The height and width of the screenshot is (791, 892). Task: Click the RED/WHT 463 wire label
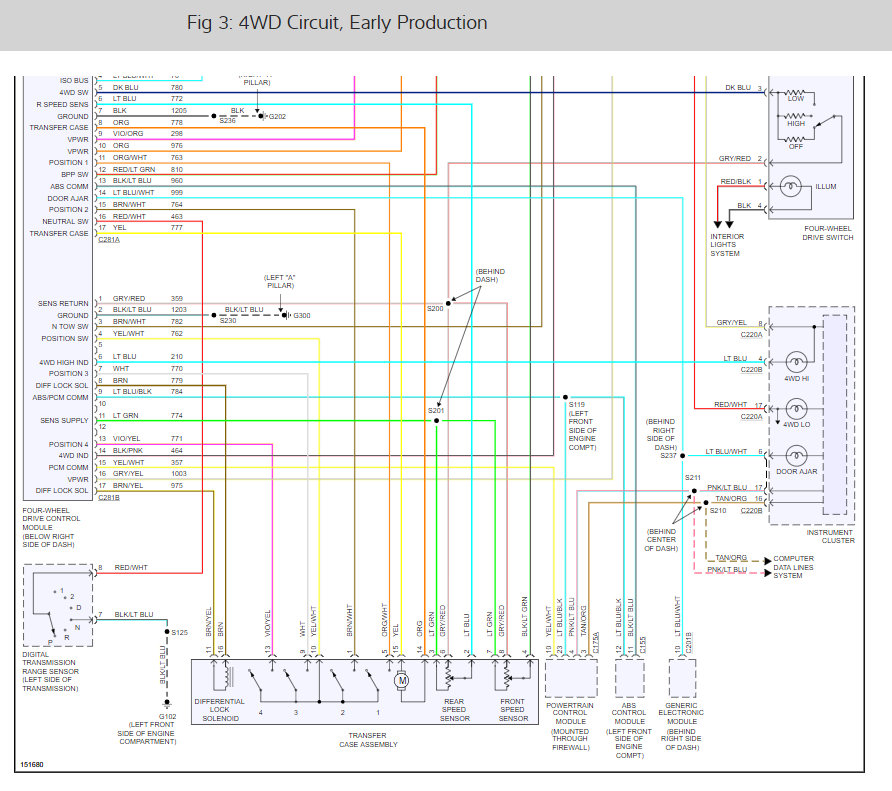[x=148, y=216]
